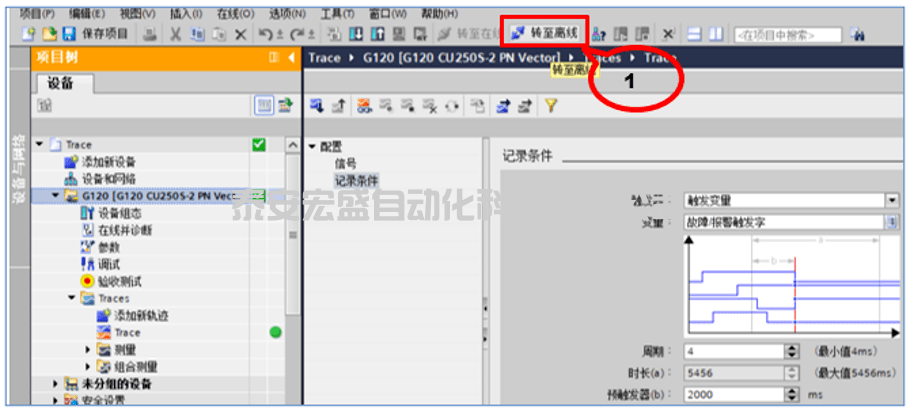Screen dimensions: 912x411
Task: Click the split editor horizontally icon
Action: coord(696,34)
